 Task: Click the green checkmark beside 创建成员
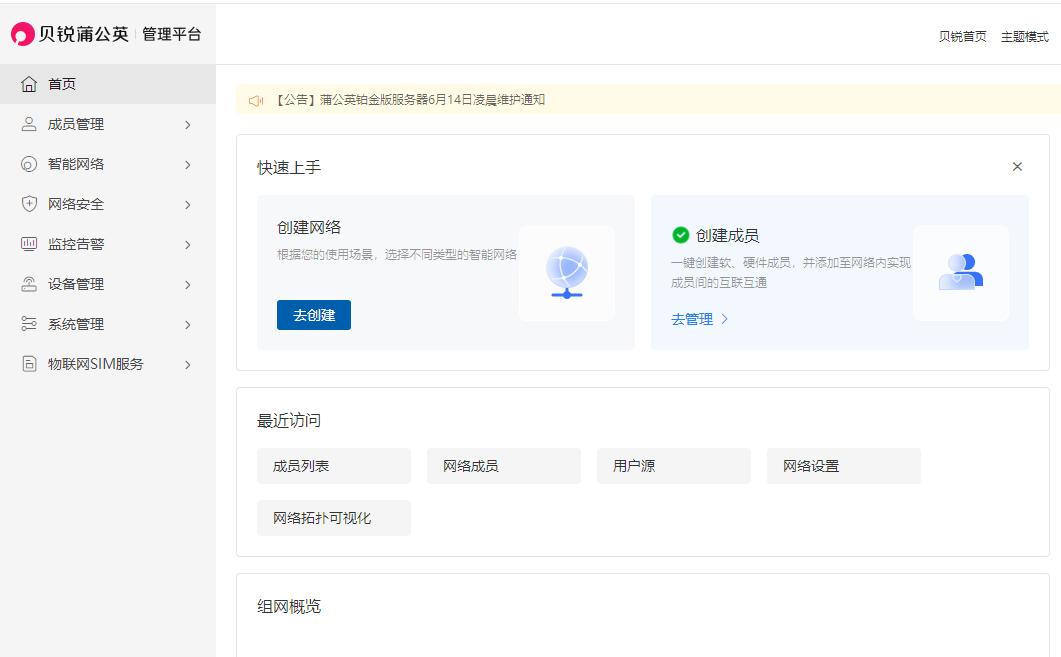(682, 236)
